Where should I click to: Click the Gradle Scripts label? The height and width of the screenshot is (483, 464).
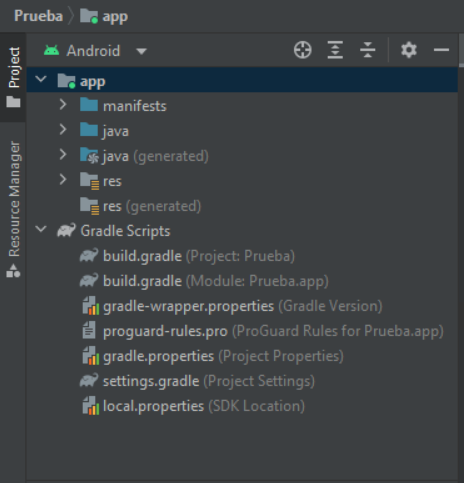click(x=125, y=231)
